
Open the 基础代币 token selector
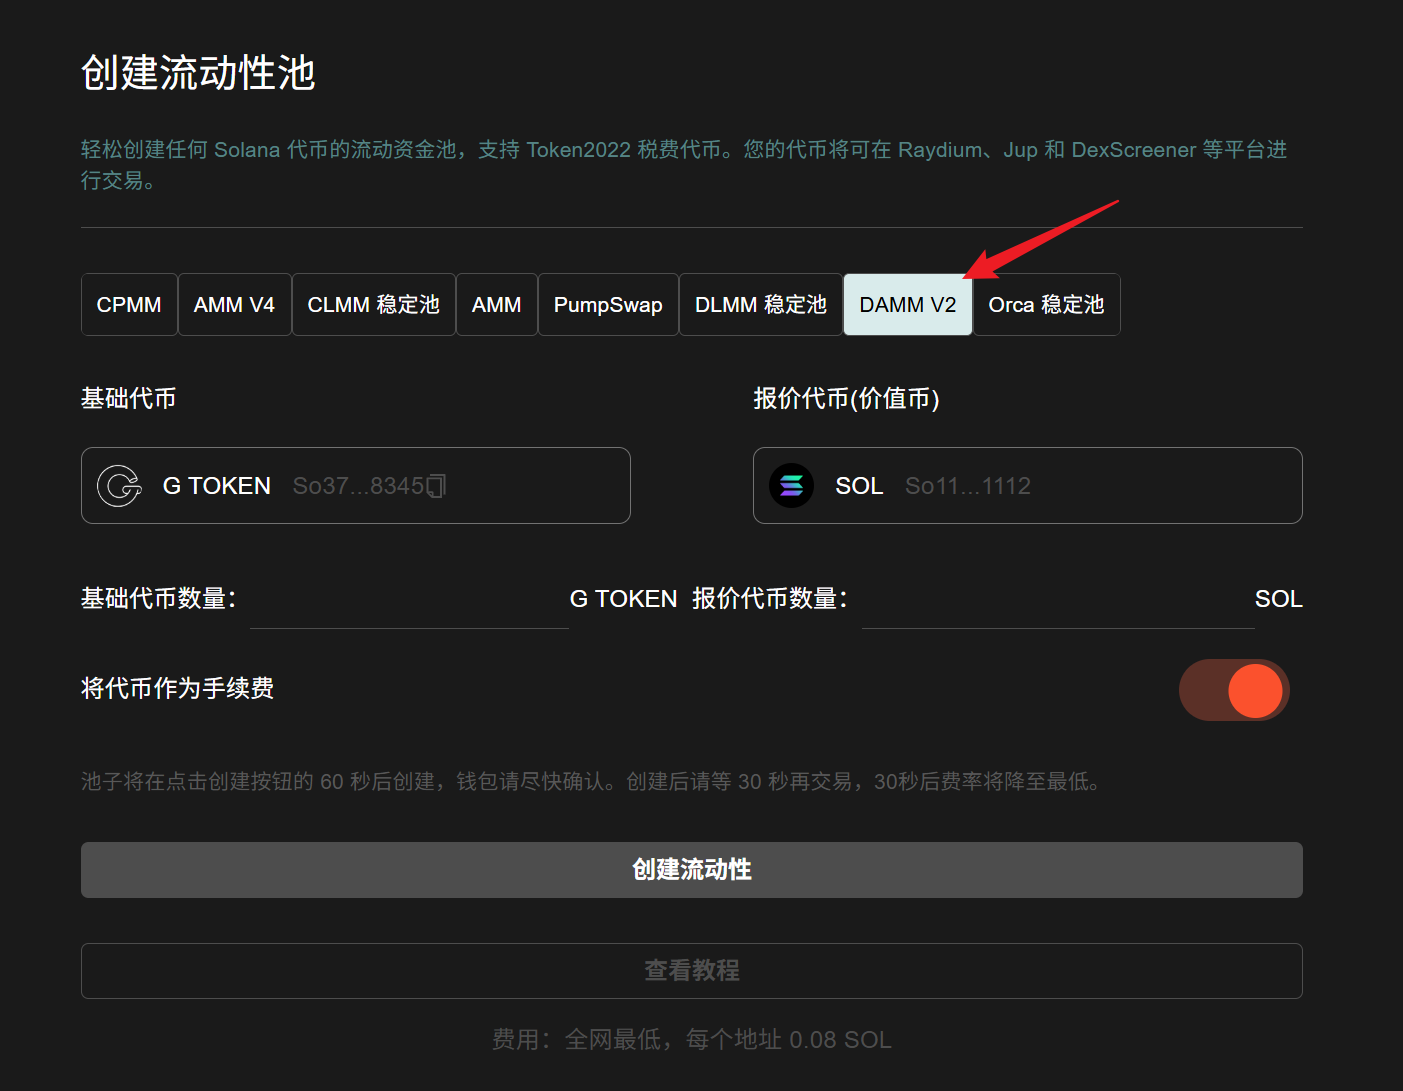click(355, 486)
